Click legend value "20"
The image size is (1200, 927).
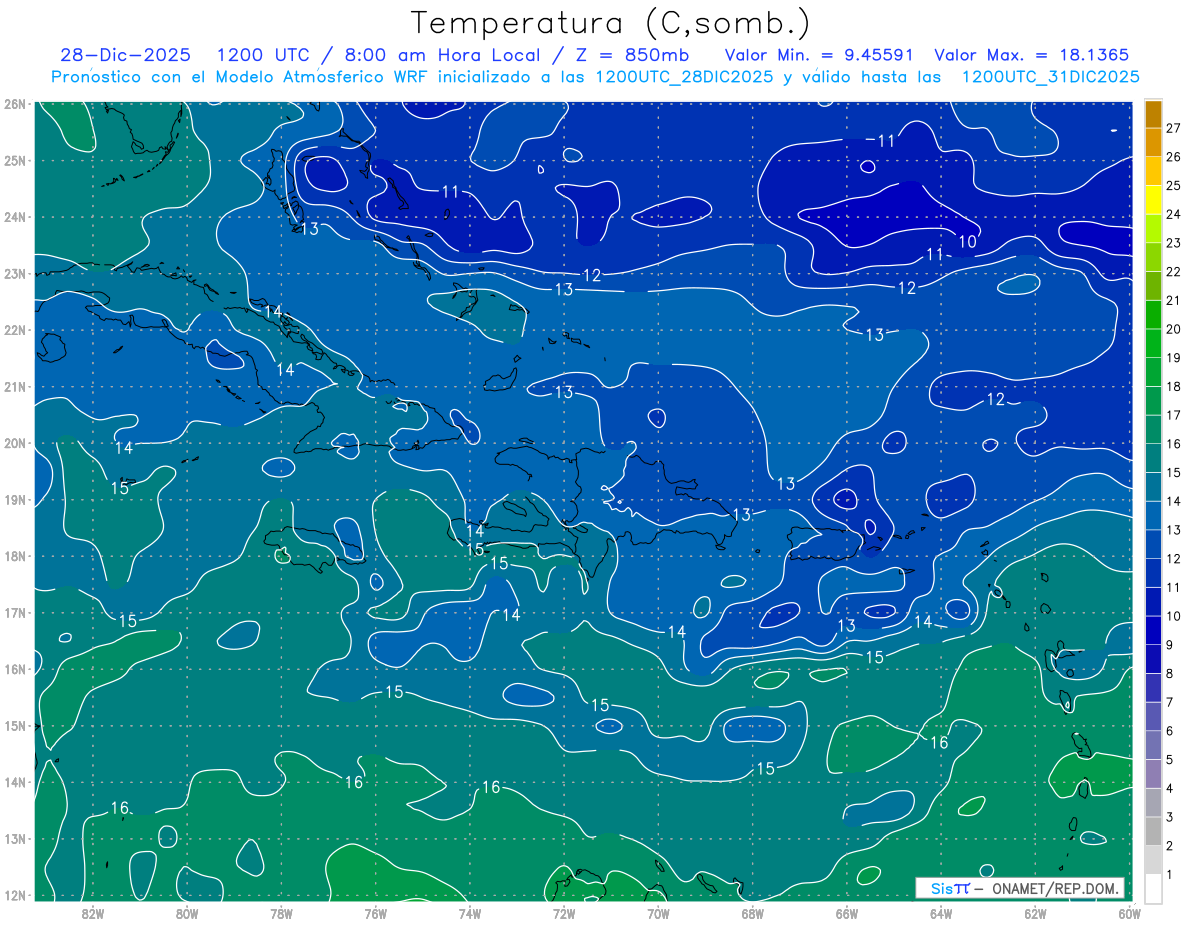coord(1173,329)
